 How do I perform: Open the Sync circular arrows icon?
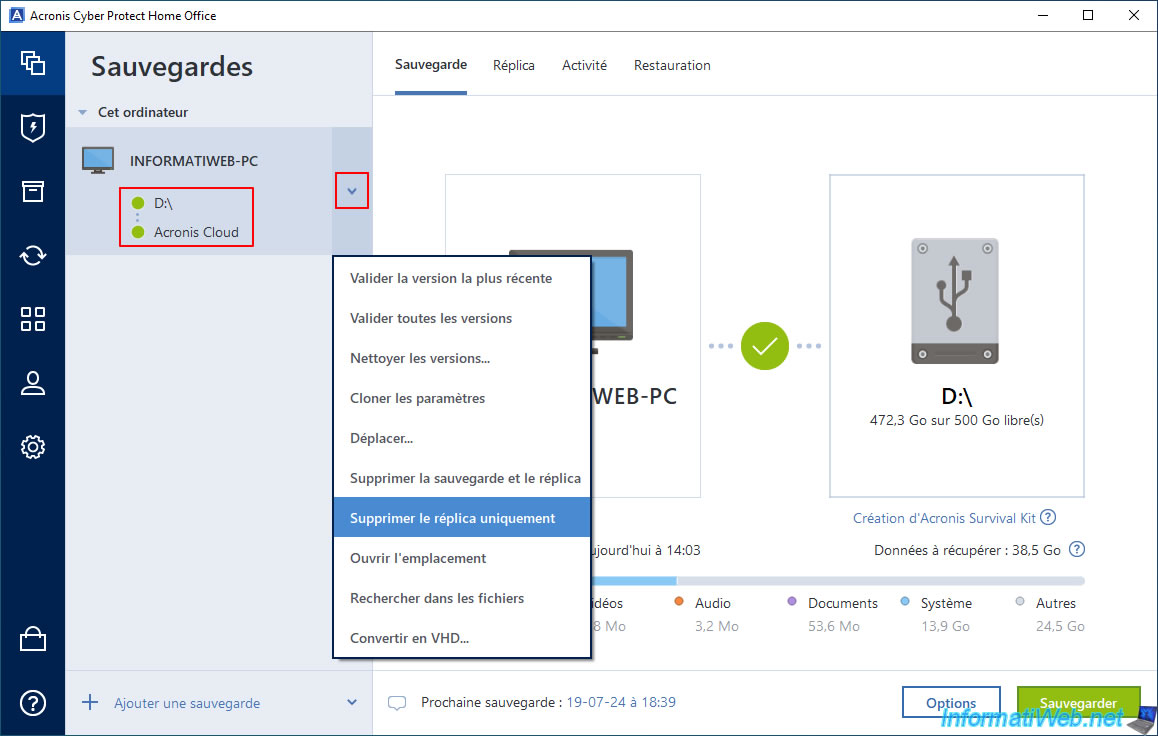tap(32, 255)
